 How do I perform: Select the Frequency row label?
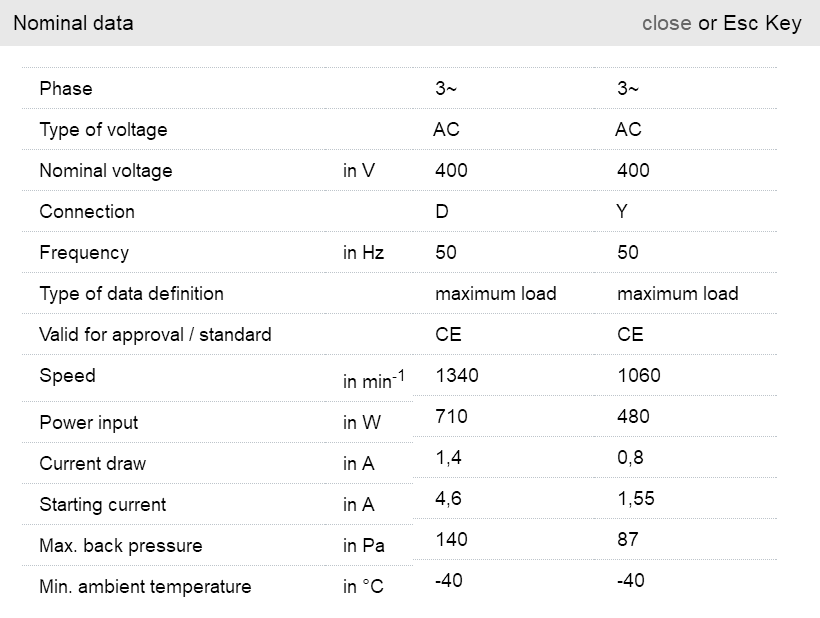pos(84,253)
